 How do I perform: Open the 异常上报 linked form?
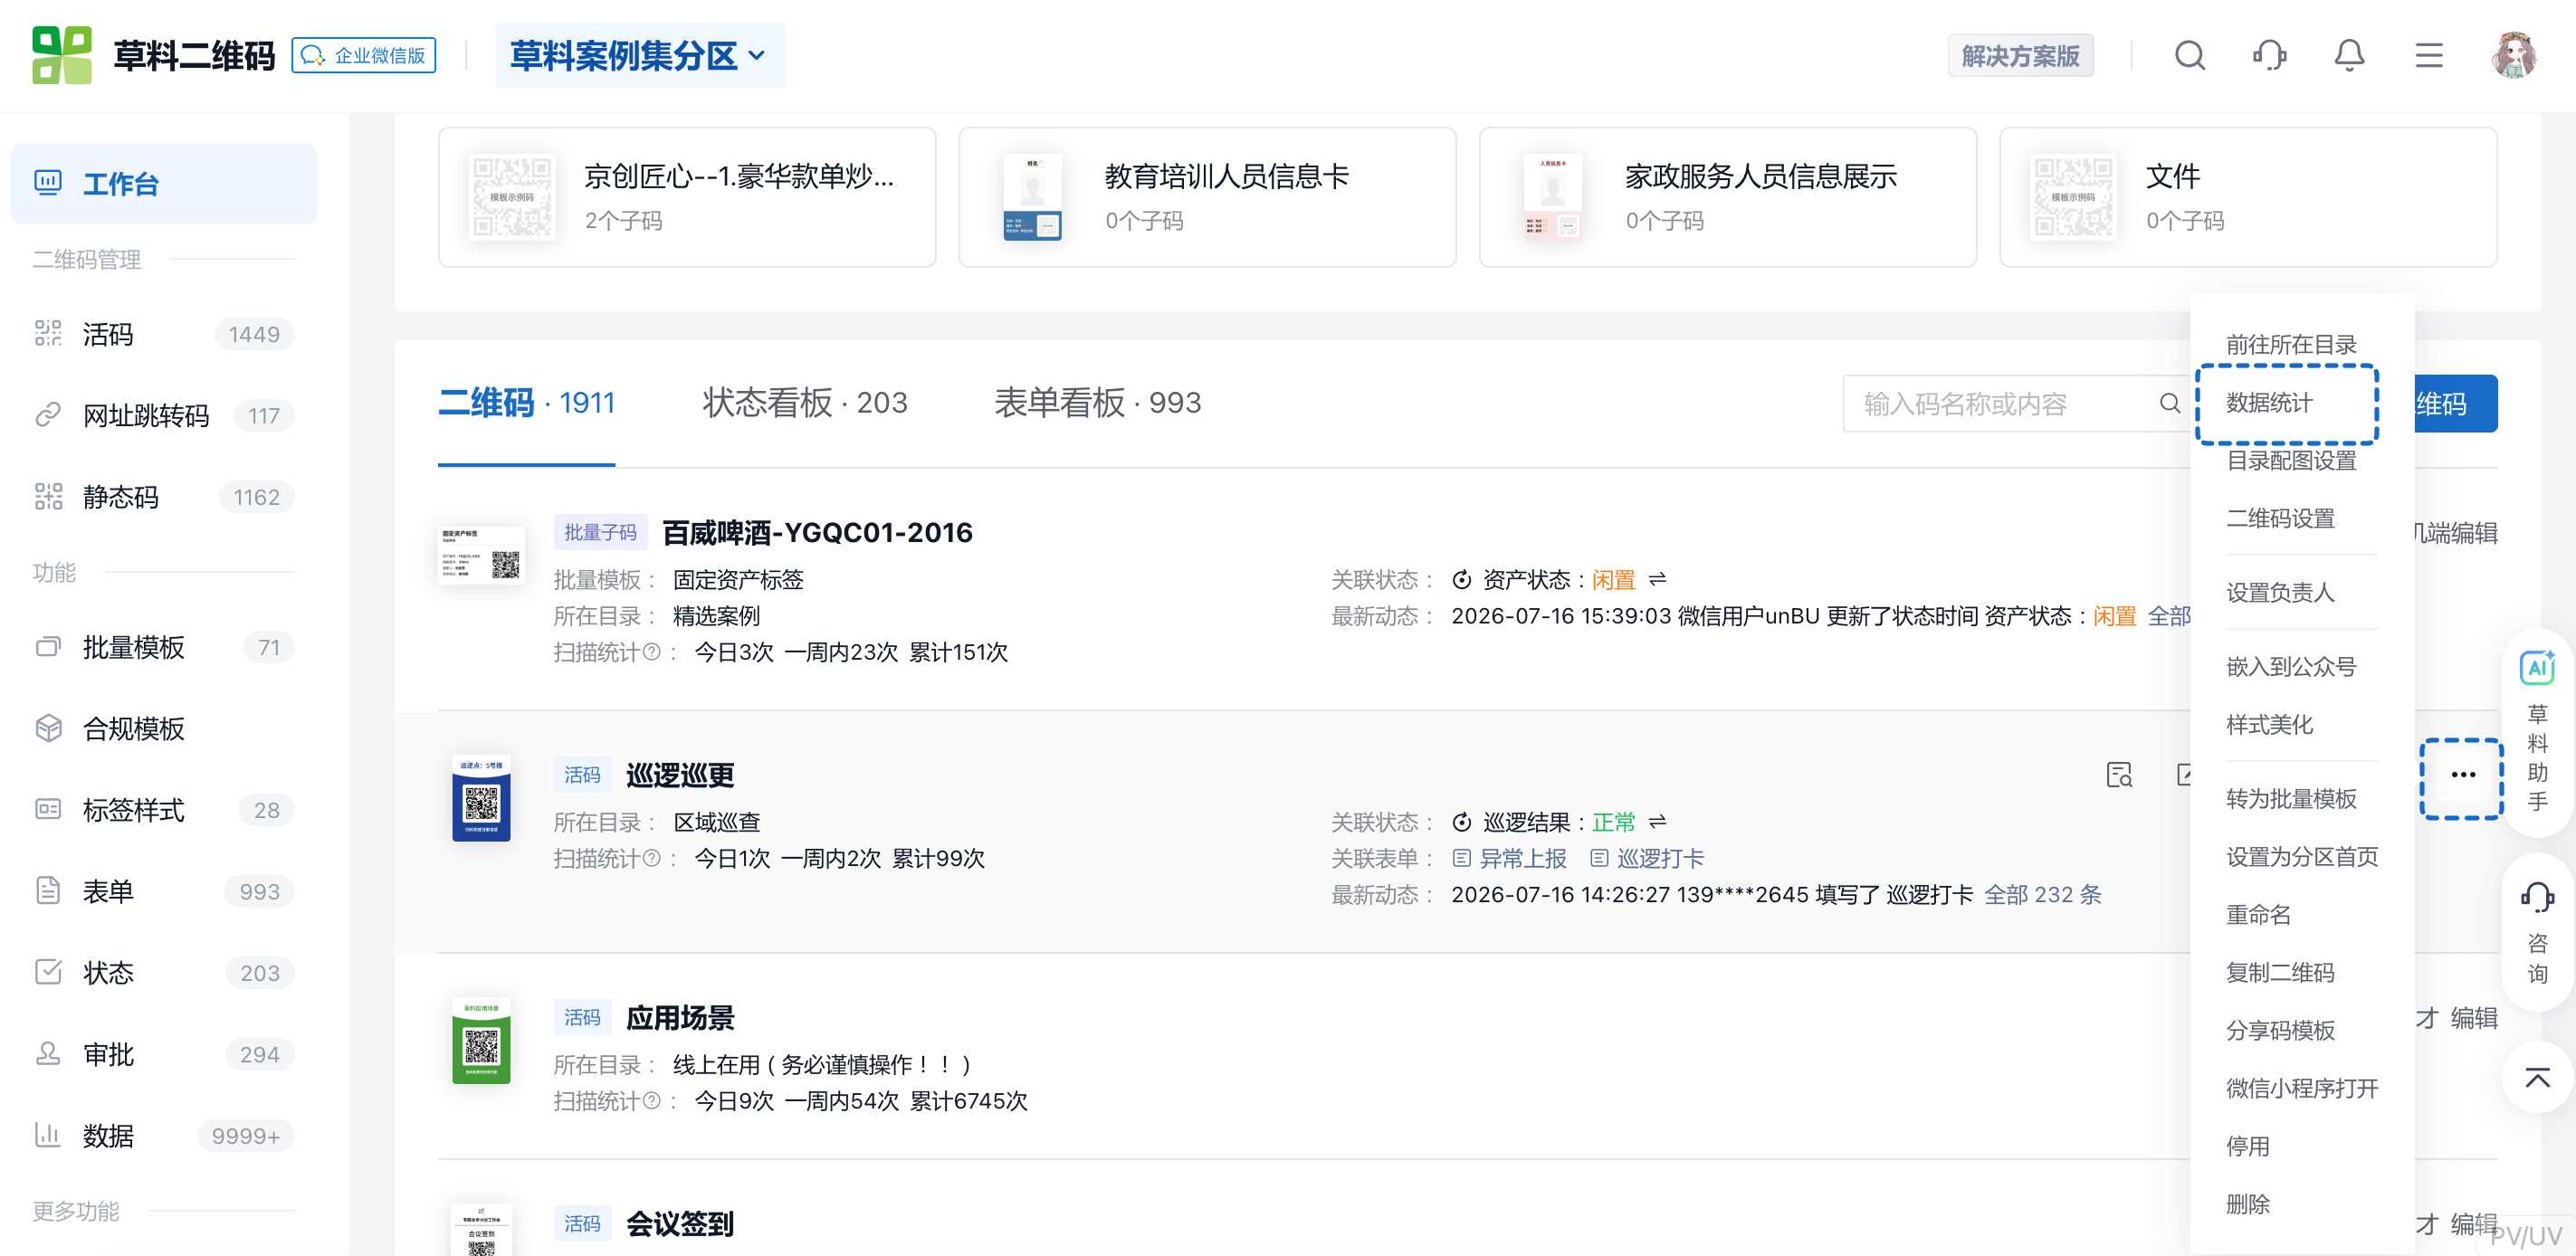click(x=1510, y=859)
